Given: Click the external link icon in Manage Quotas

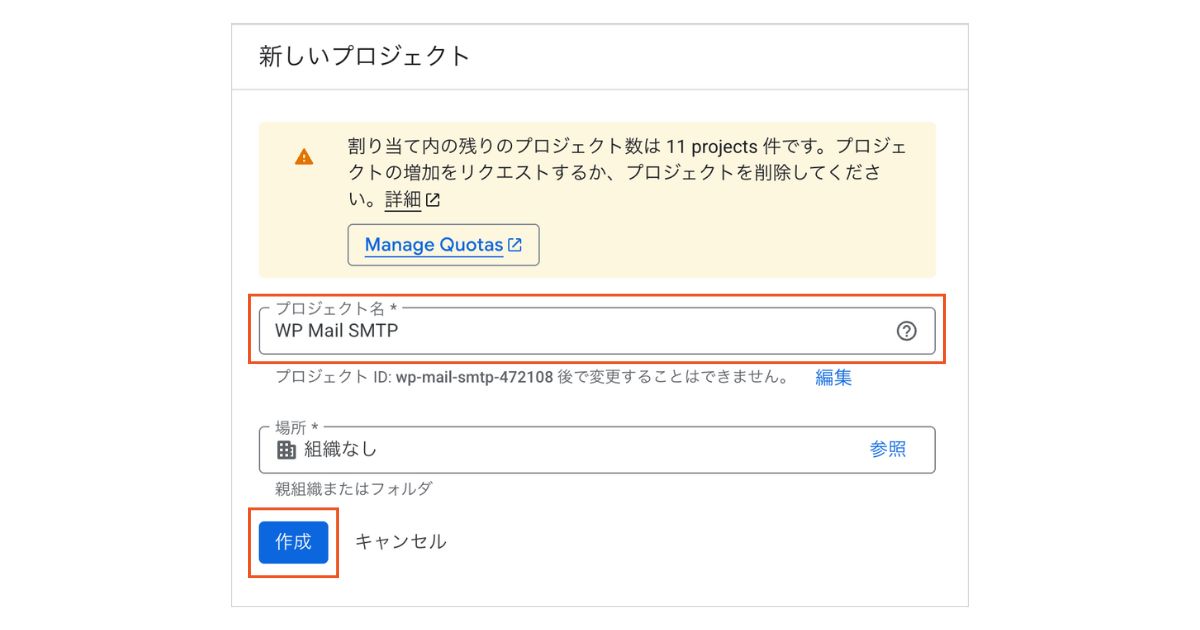Looking at the screenshot, I should pos(515,245).
